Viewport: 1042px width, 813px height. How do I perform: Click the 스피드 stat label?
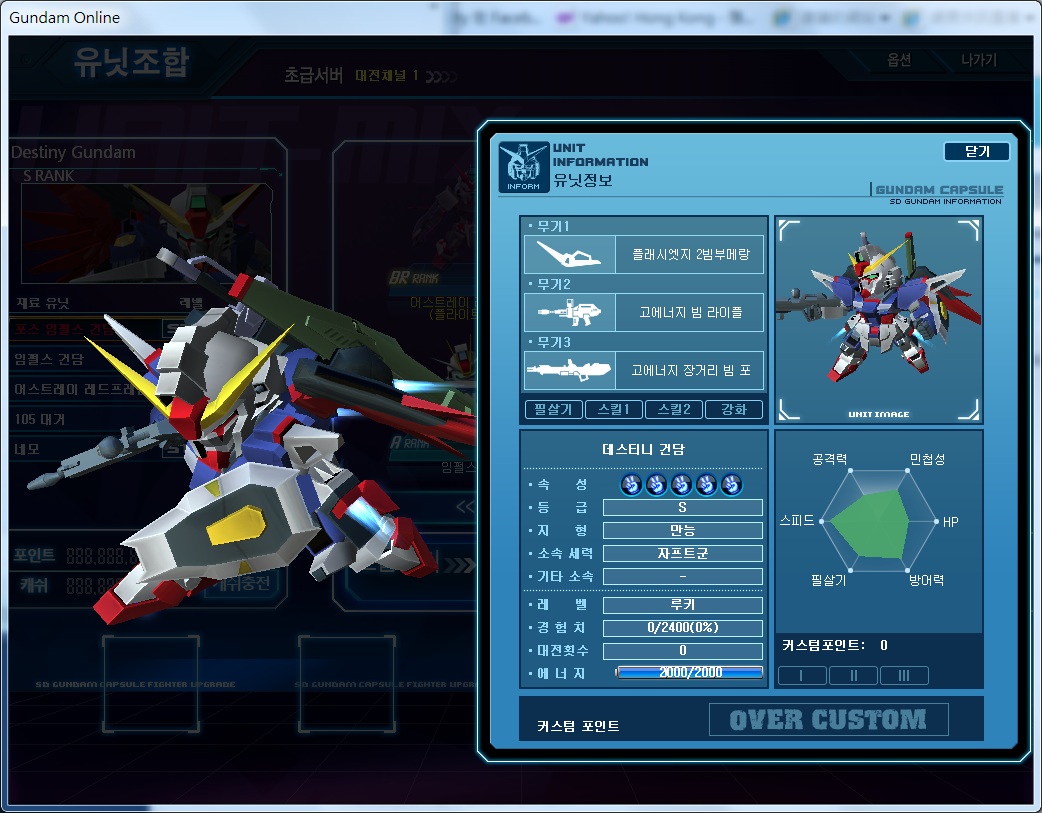coord(797,521)
